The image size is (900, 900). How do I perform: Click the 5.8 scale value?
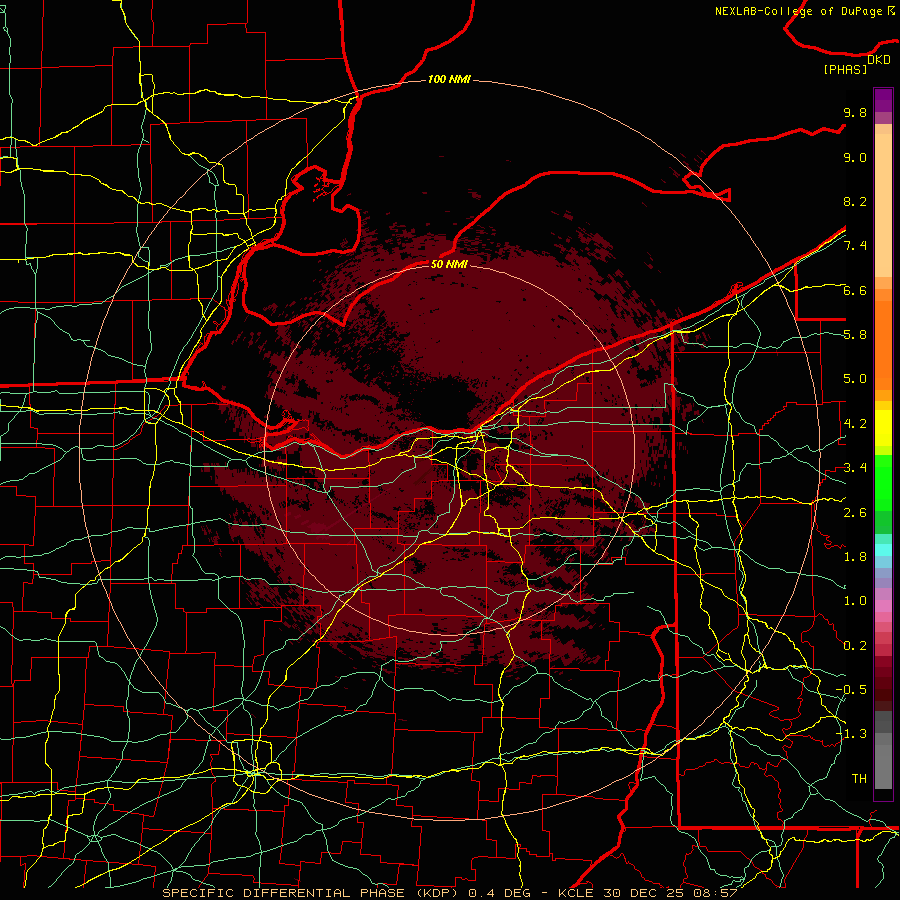(855, 335)
